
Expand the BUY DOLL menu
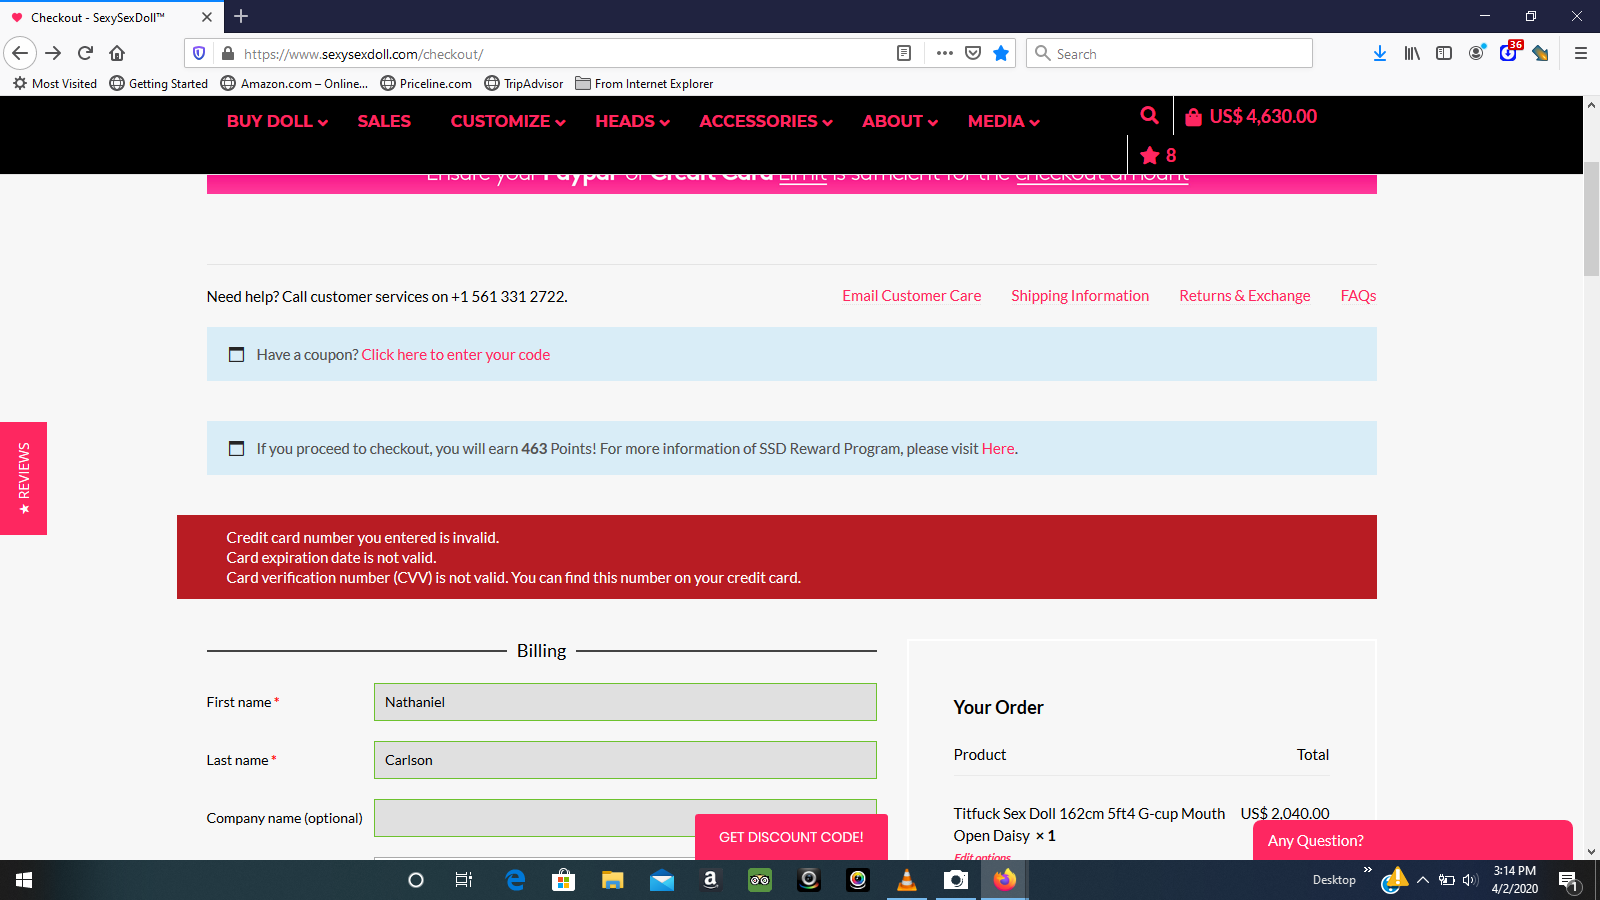click(x=277, y=121)
